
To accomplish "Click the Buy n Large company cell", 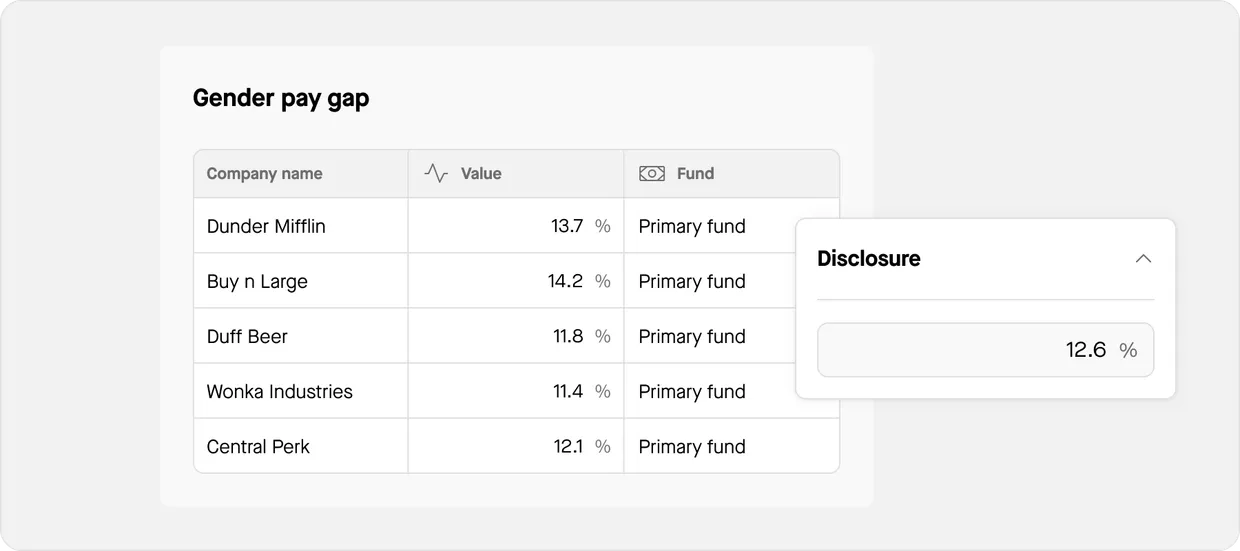I will [x=257, y=281].
